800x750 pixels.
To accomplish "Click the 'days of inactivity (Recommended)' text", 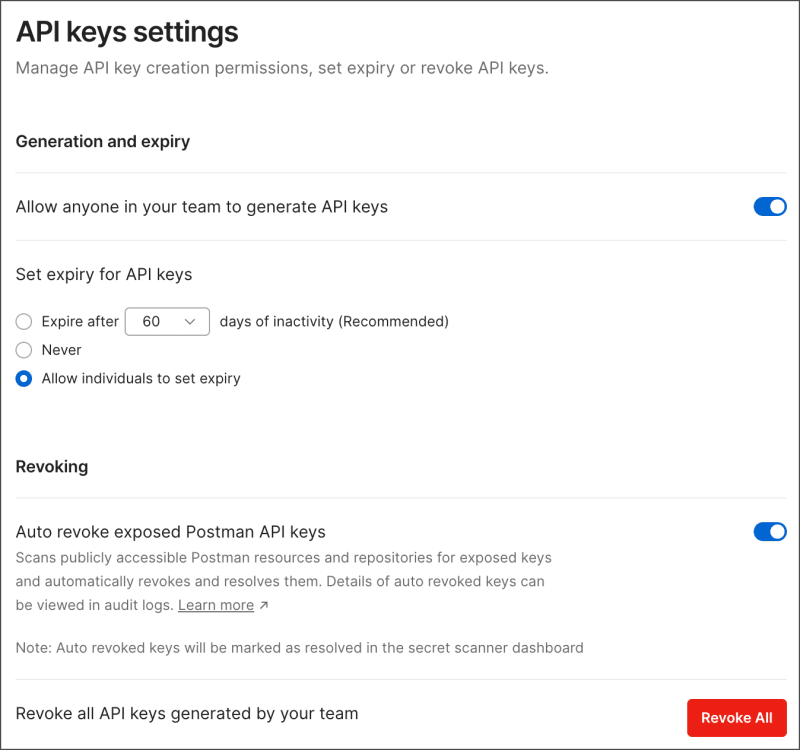I will [x=334, y=322].
